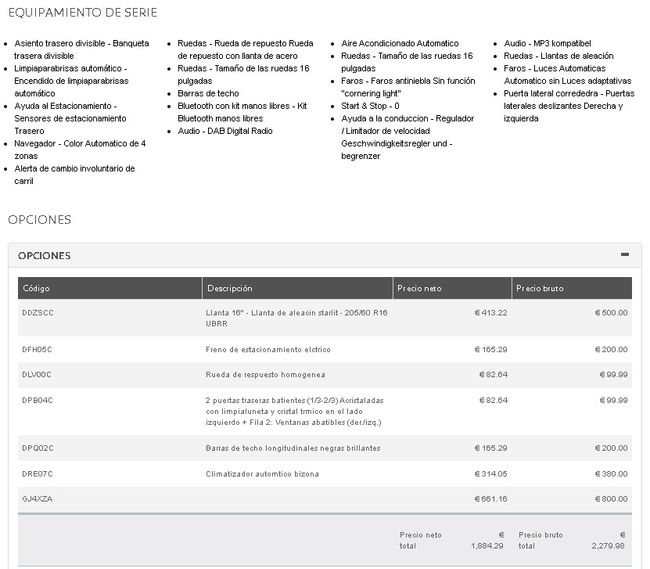The height and width of the screenshot is (569, 650).
Task: Select the GJ4XZA option code
Action: point(37,498)
